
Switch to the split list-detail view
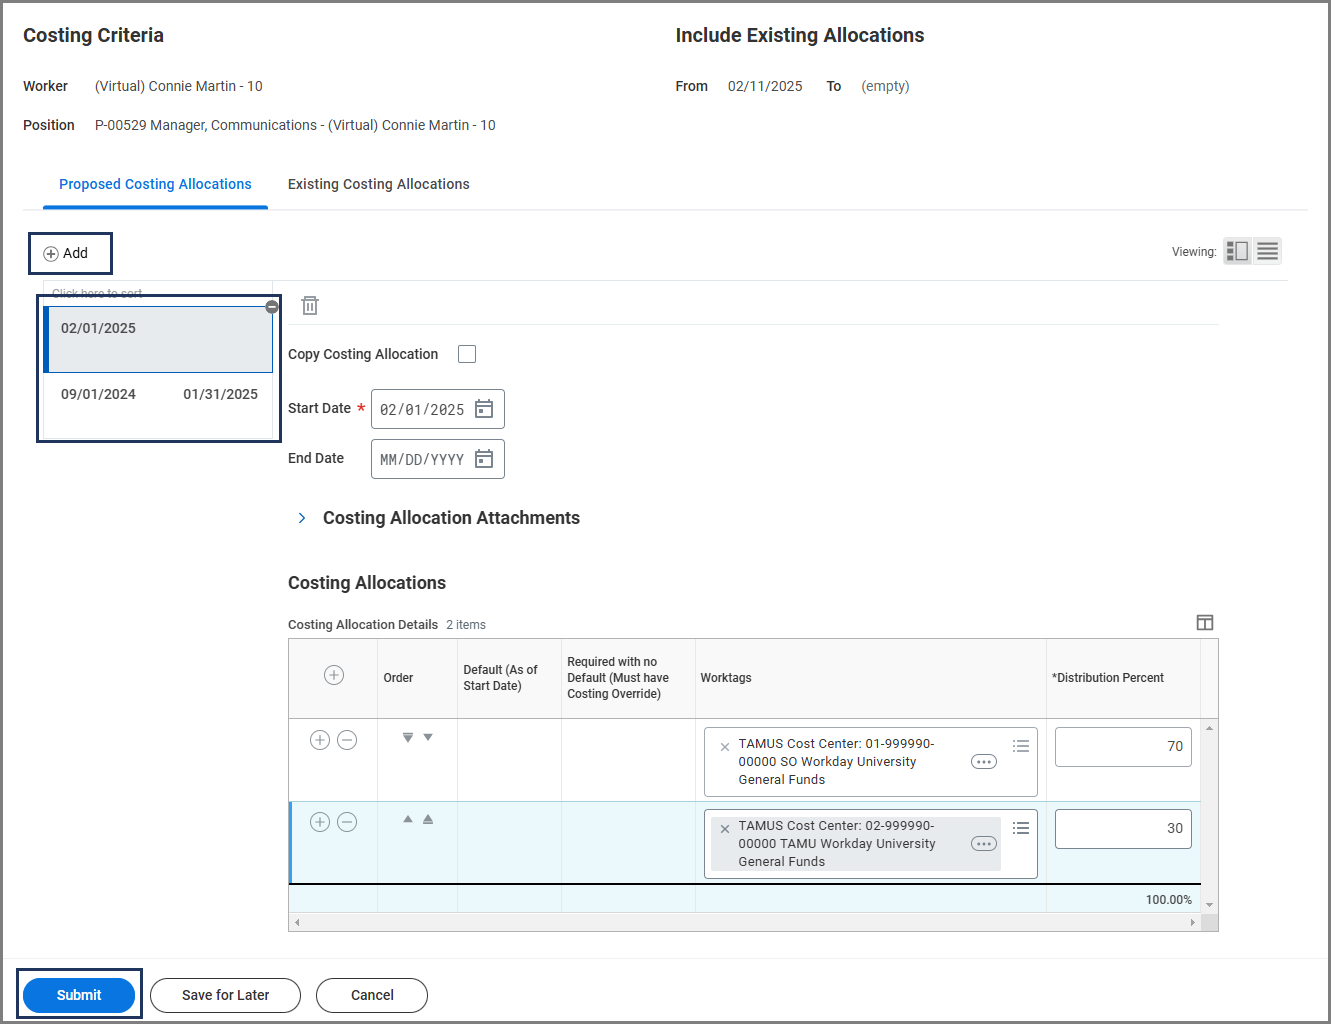(x=1237, y=251)
